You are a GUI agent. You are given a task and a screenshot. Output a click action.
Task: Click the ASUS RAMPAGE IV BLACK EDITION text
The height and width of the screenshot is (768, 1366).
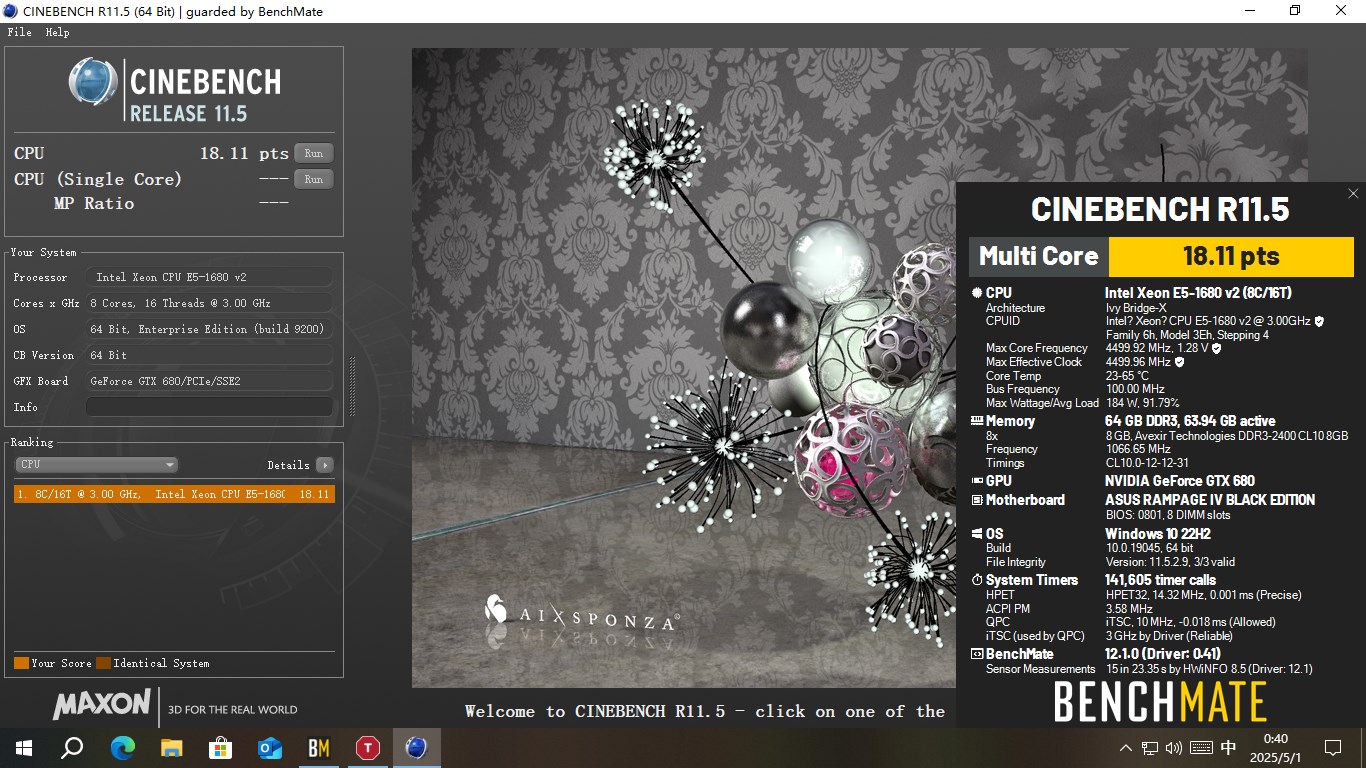tap(1210, 500)
